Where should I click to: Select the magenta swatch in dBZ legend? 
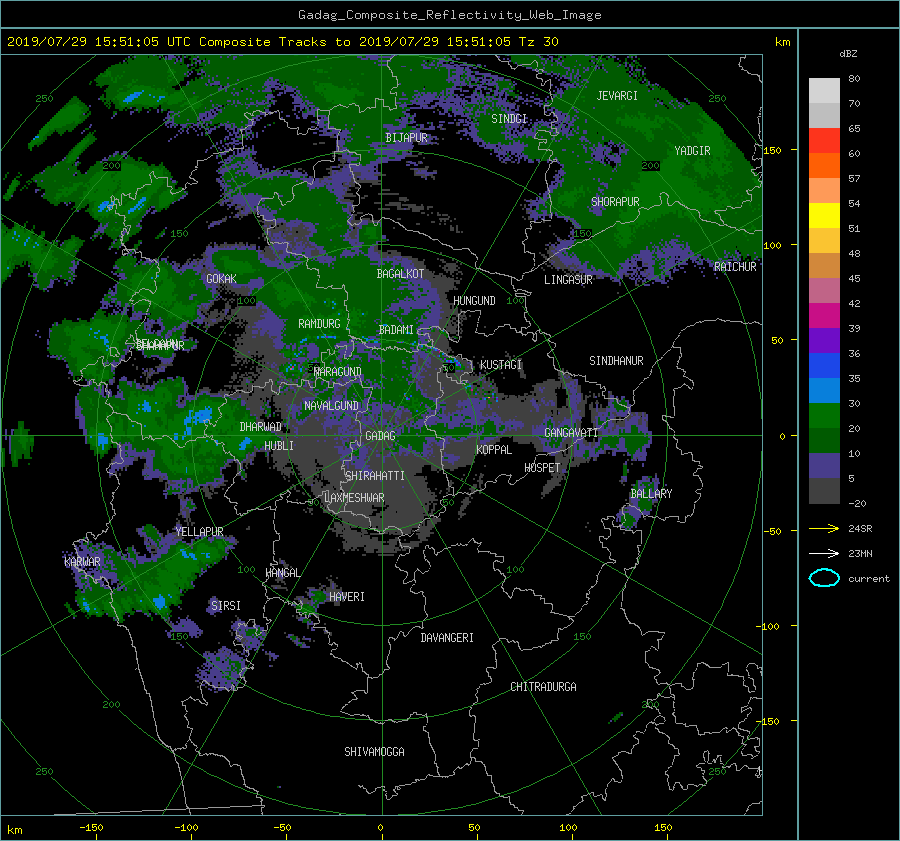pyautogui.click(x=824, y=315)
